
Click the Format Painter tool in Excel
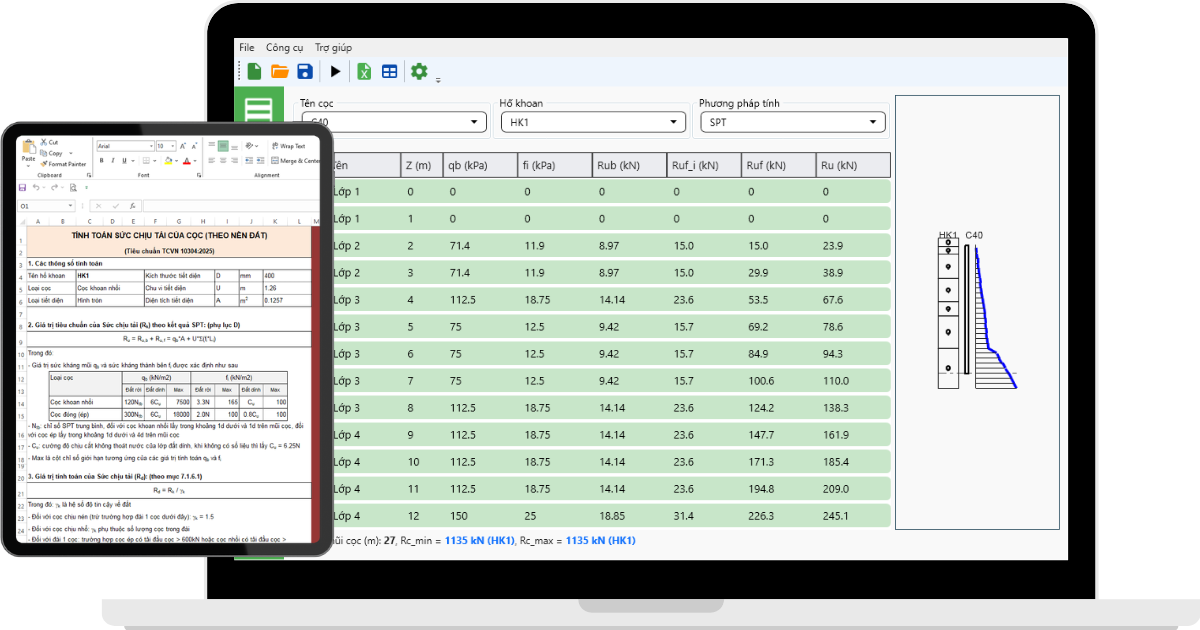[66, 163]
